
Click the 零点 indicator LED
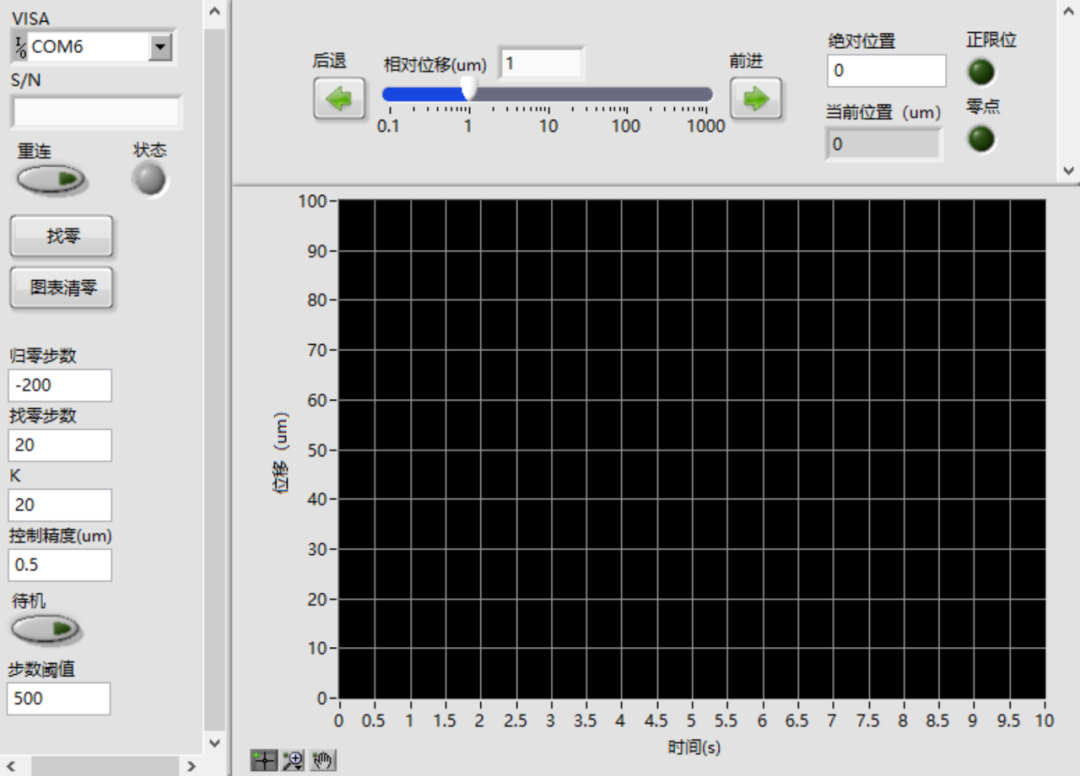click(x=982, y=139)
